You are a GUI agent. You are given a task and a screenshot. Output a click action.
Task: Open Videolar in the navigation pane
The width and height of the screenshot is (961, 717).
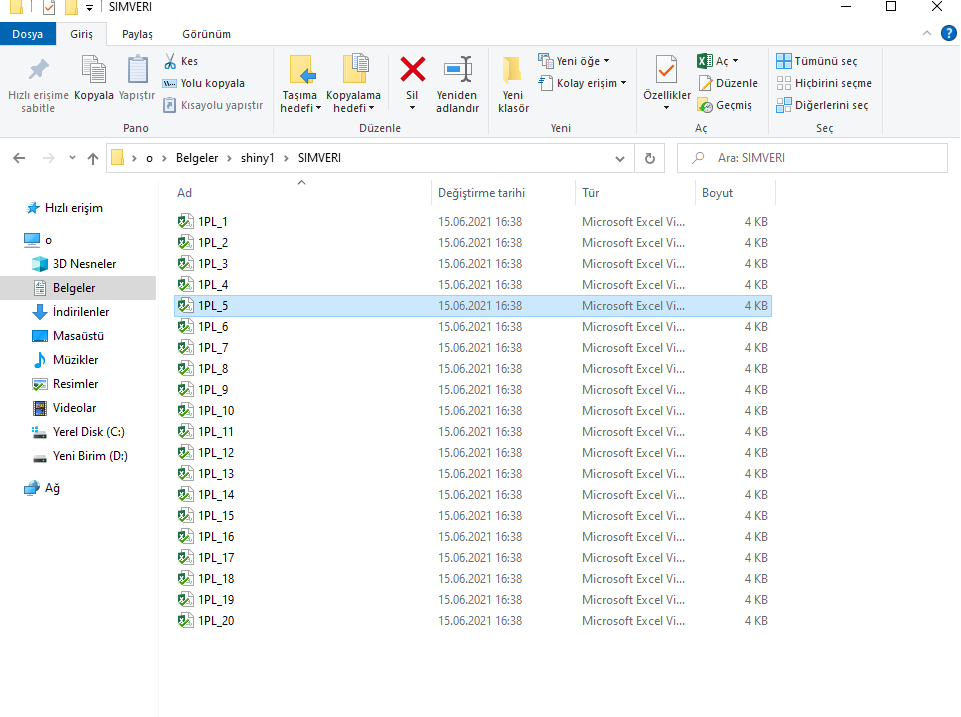[x=74, y=408]
